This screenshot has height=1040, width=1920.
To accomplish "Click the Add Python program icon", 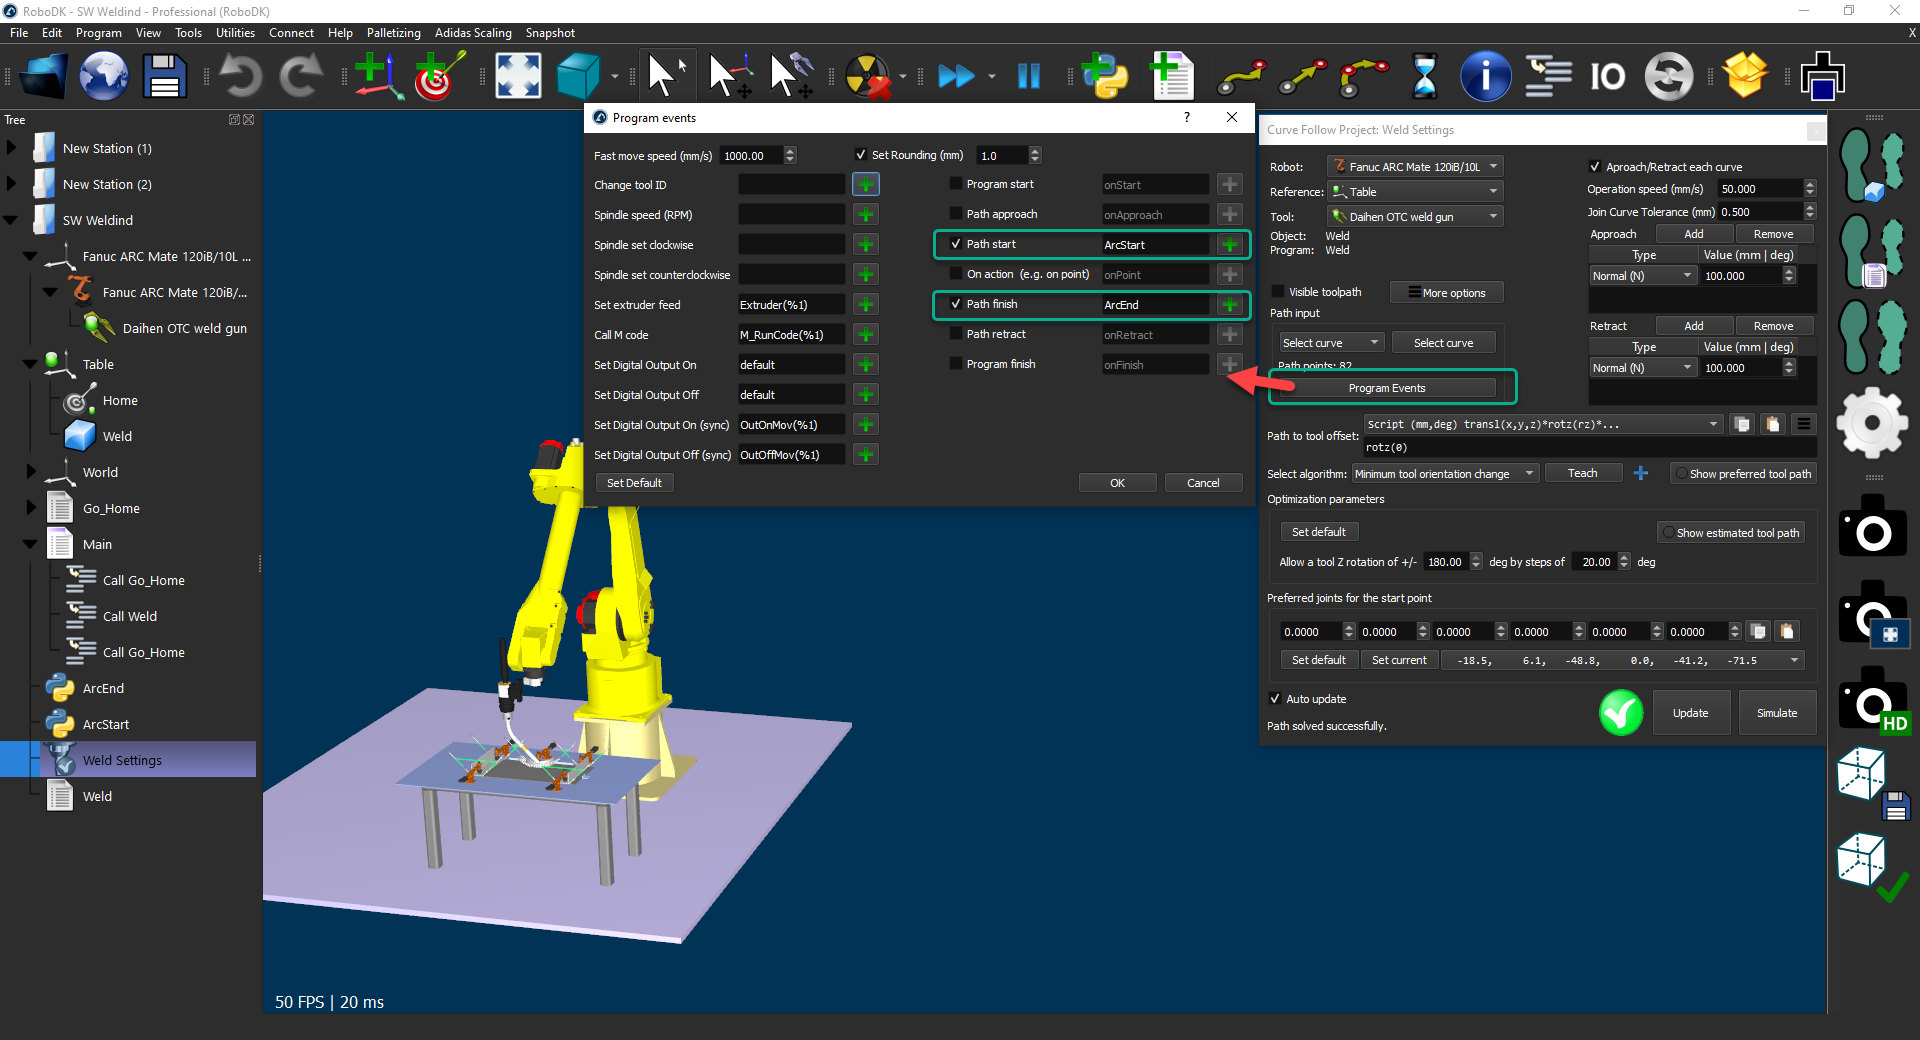I will click(x=1105, y=76).
